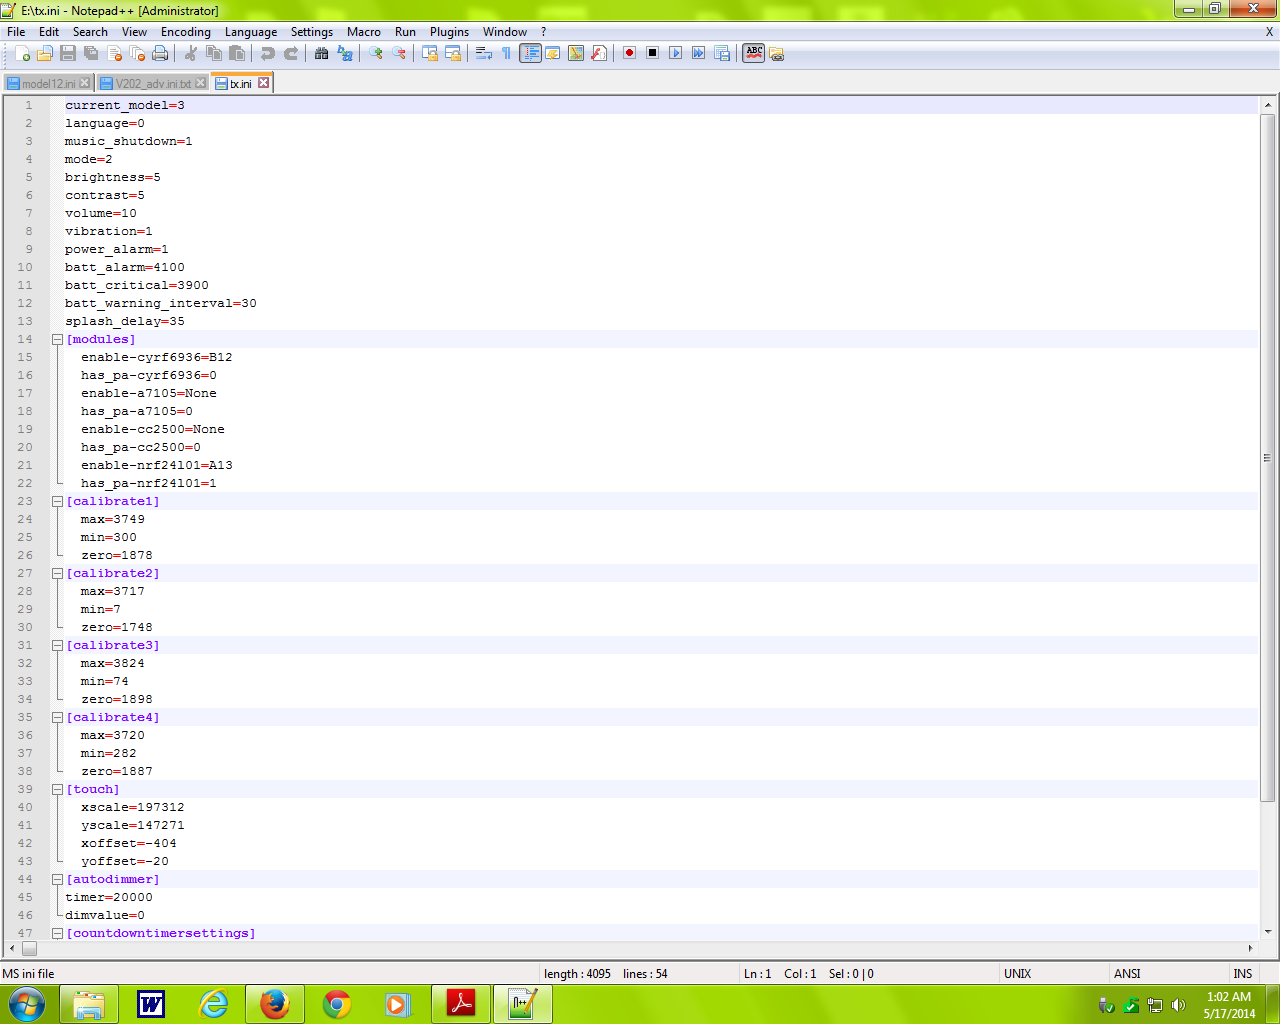Open the Windows Start menu
This screenshot has height=1024, width=1280.
tap(26, 1004)
